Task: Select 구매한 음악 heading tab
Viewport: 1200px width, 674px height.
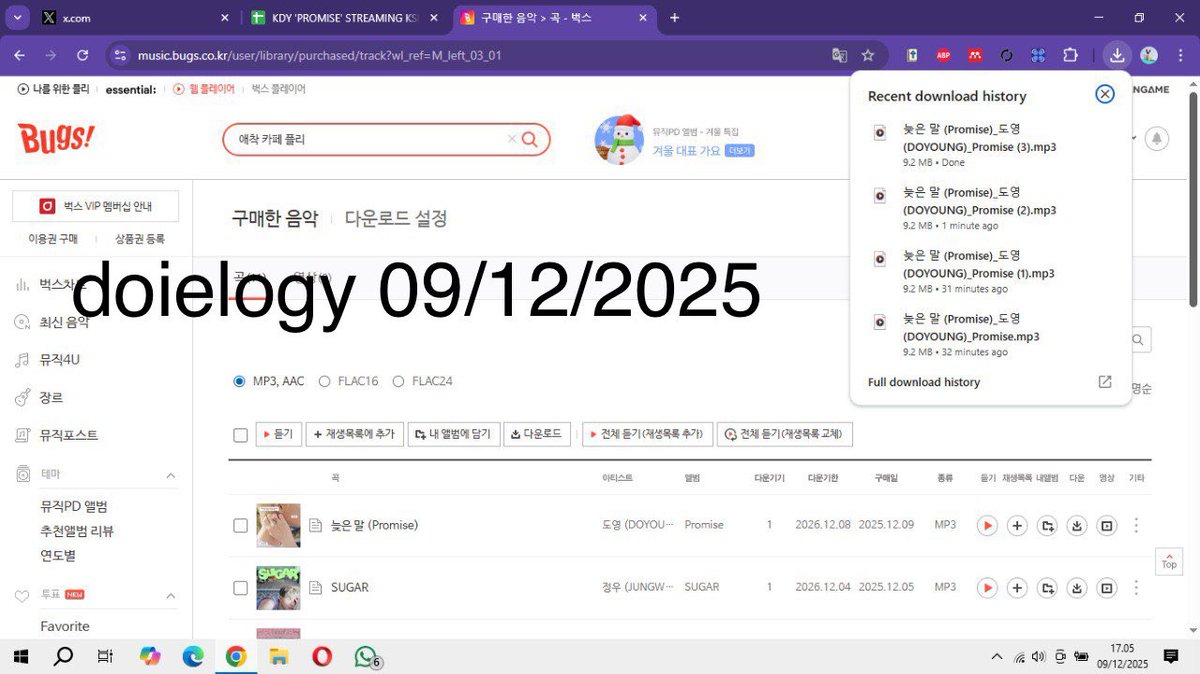Action: [x=275, y=218]
